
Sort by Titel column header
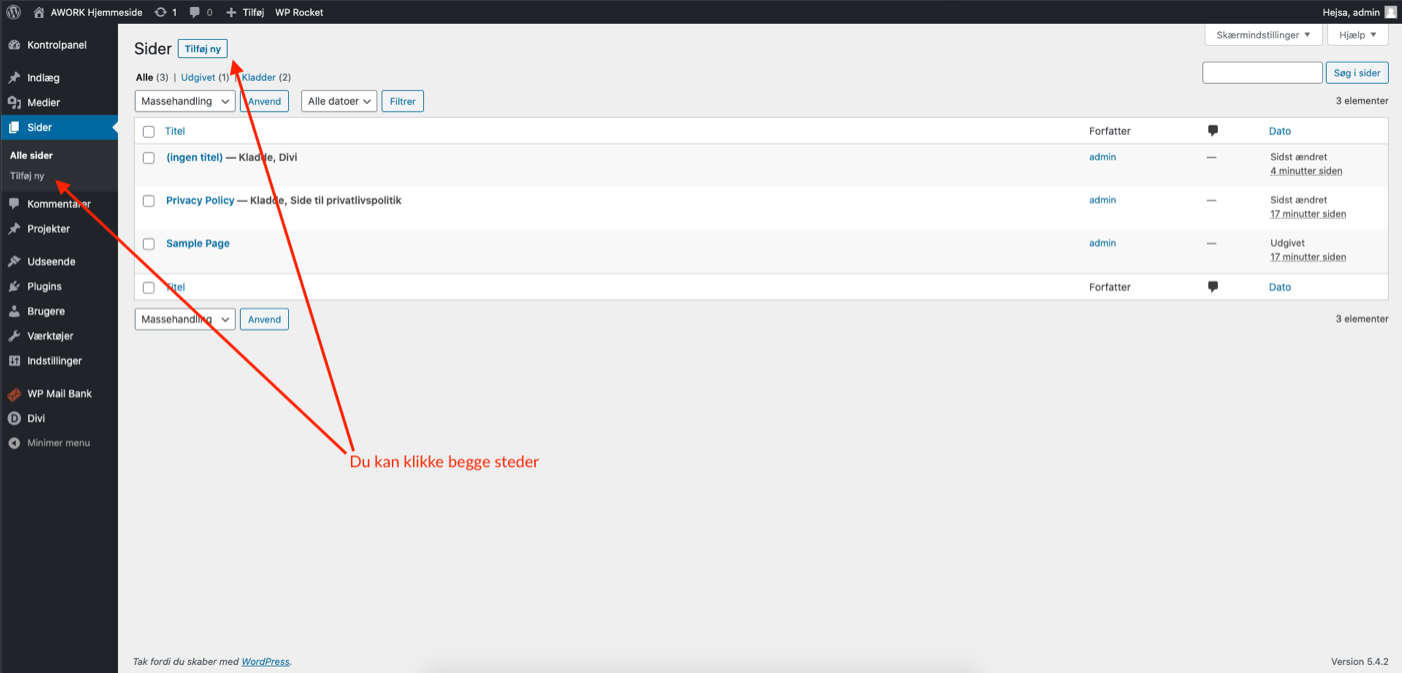pyautogui.click(x=175, y=131)
